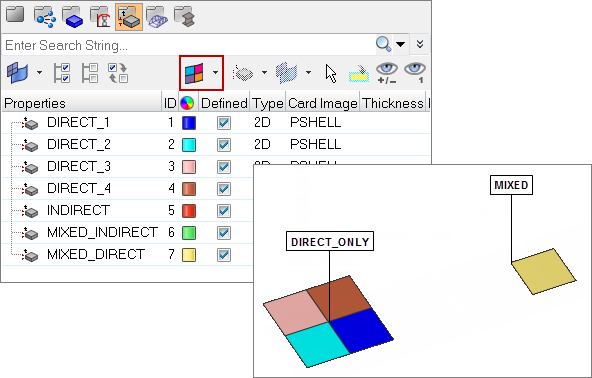
Task: Sort by the ID column header
Action: [x=170, y=103]
